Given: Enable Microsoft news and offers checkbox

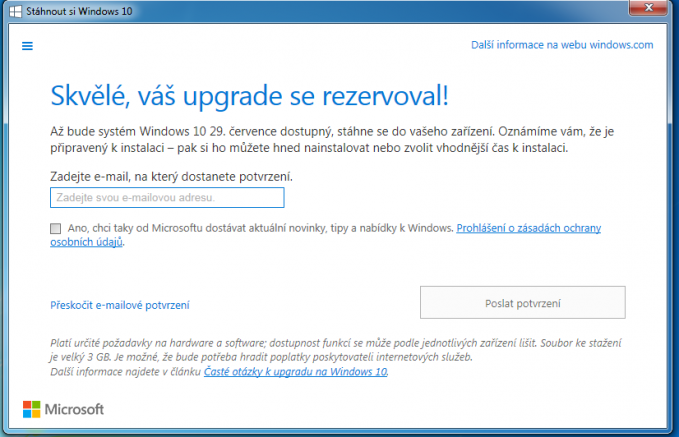Looking at the screenshot, I should [55, 228].
